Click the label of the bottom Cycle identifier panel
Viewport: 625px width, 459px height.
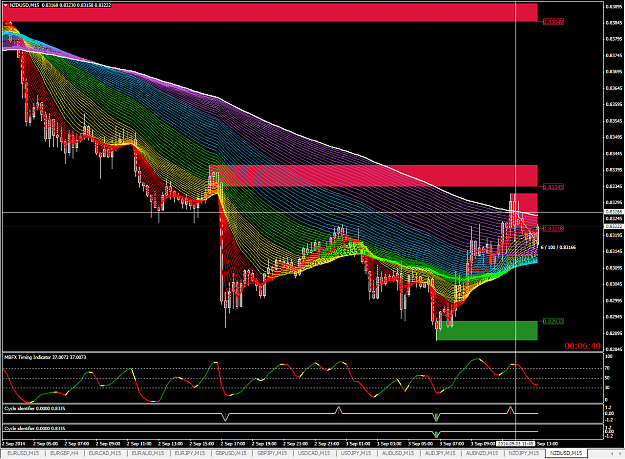[x=35, y=428]
